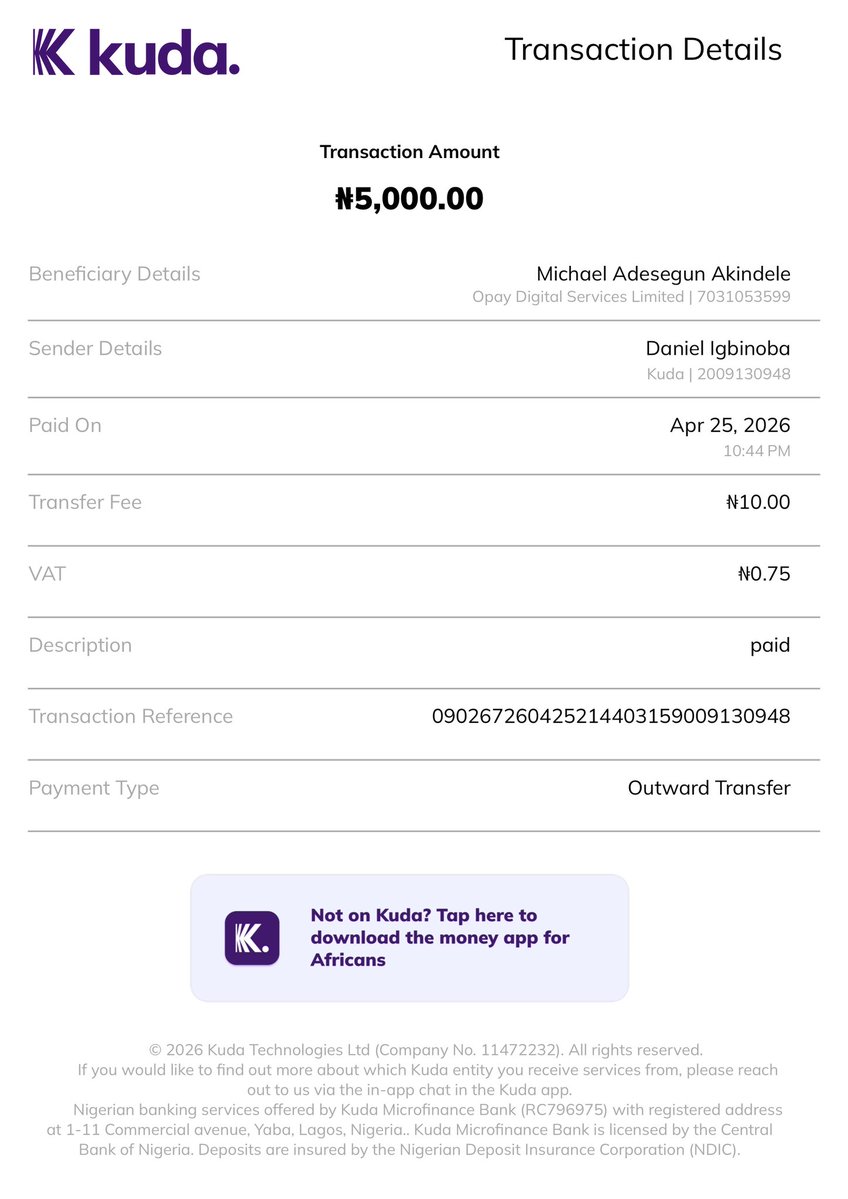Click the 'Transaction Reference' label
This screenshot has height=1199, width=848.
(x=131, y=716)
